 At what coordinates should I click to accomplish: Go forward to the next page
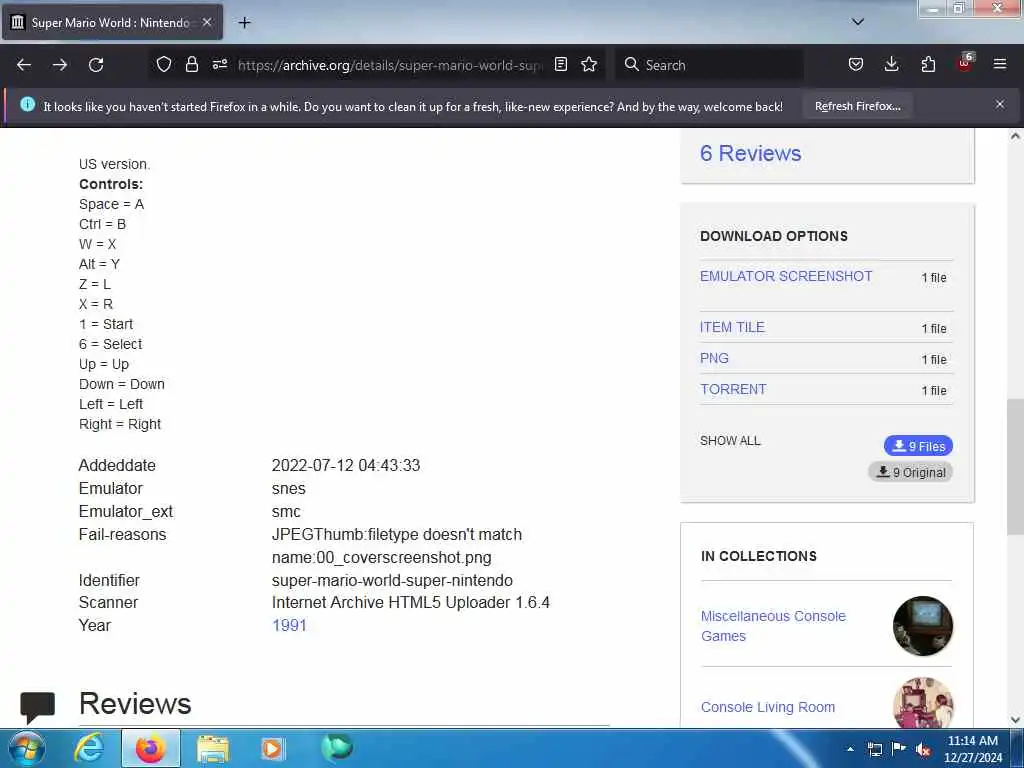coord(59,65)
